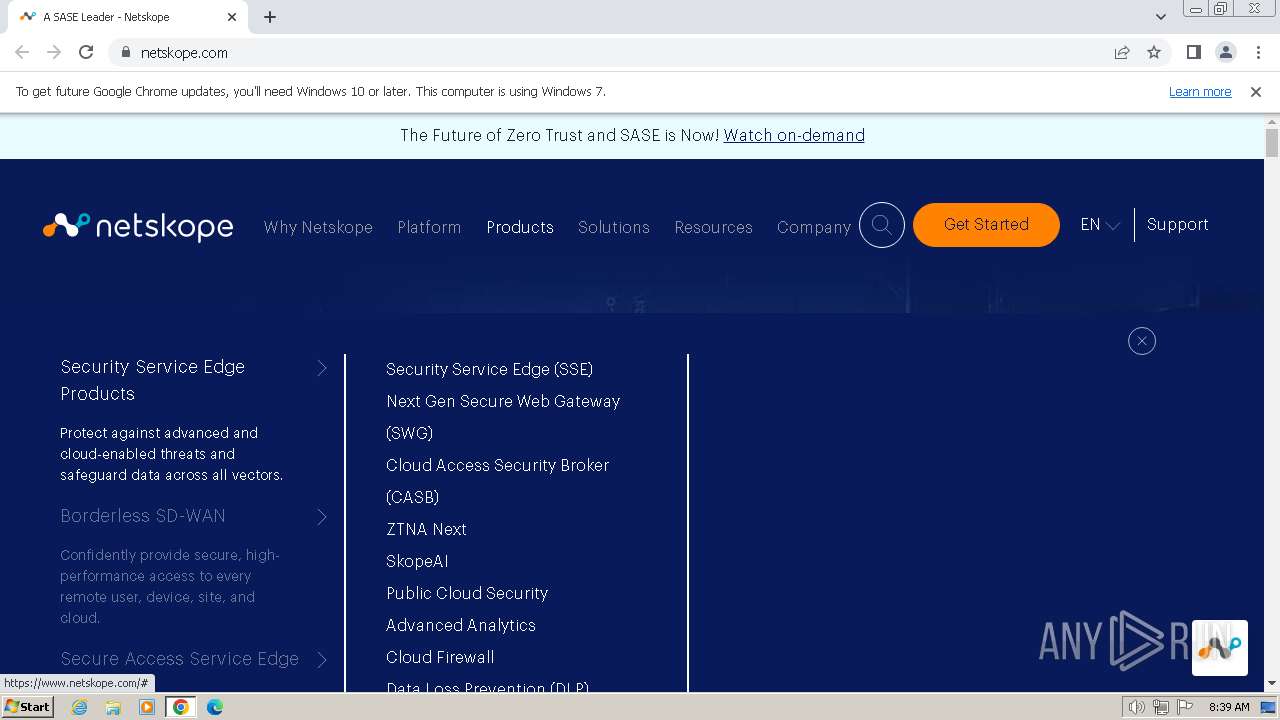This screenshot has width=1280, height=720.
Task: Open the Platform menu
Action: 429,227
